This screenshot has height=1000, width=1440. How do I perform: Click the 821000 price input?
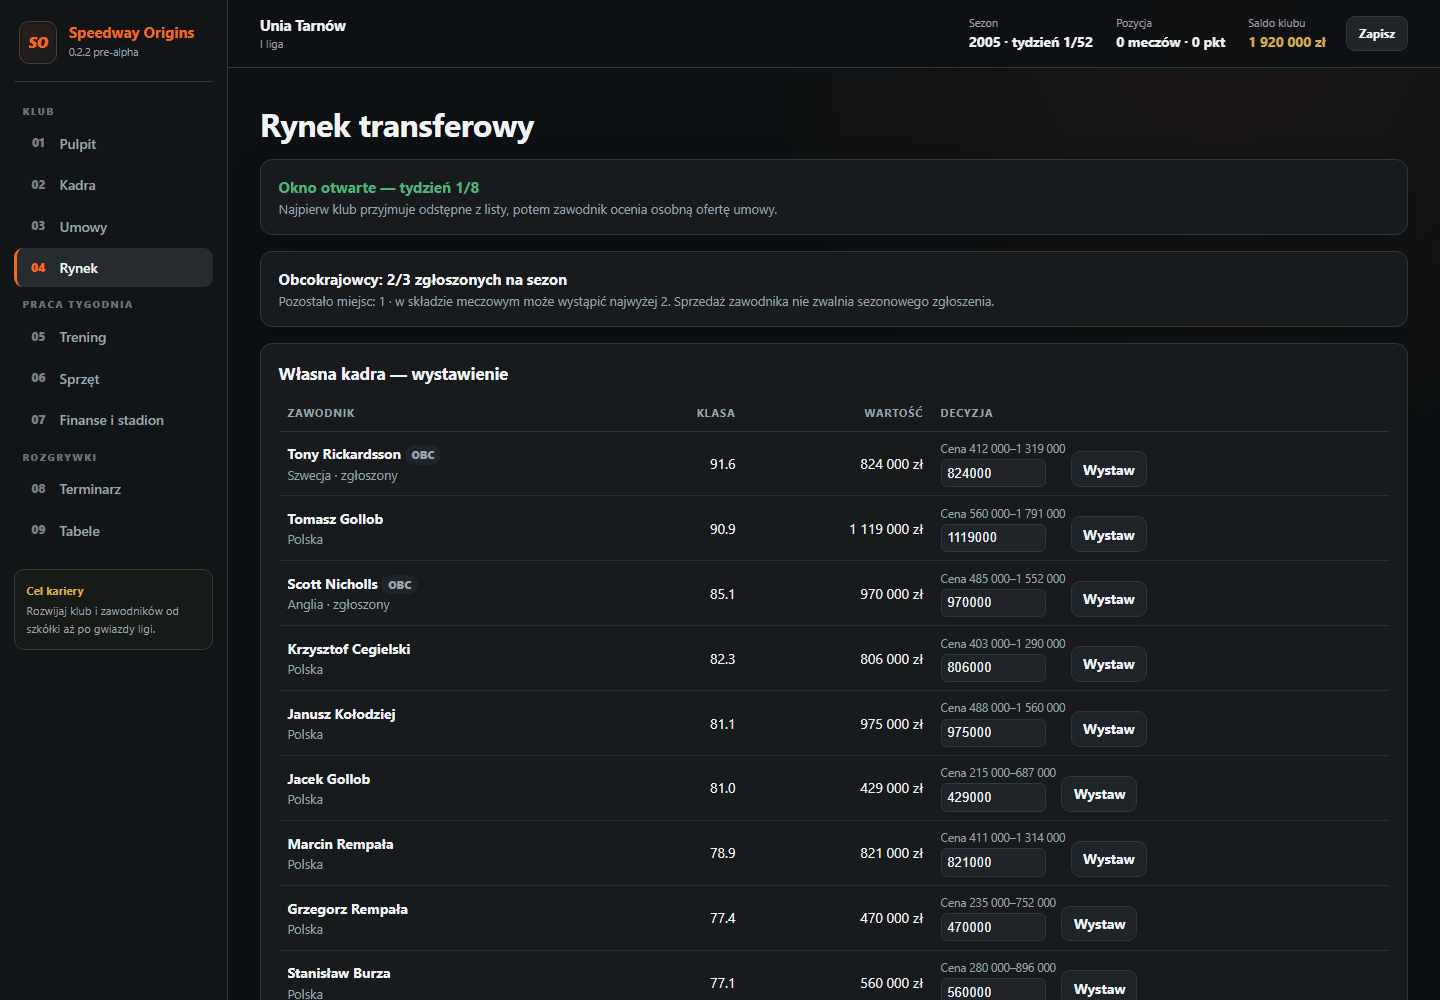(993, 862)
